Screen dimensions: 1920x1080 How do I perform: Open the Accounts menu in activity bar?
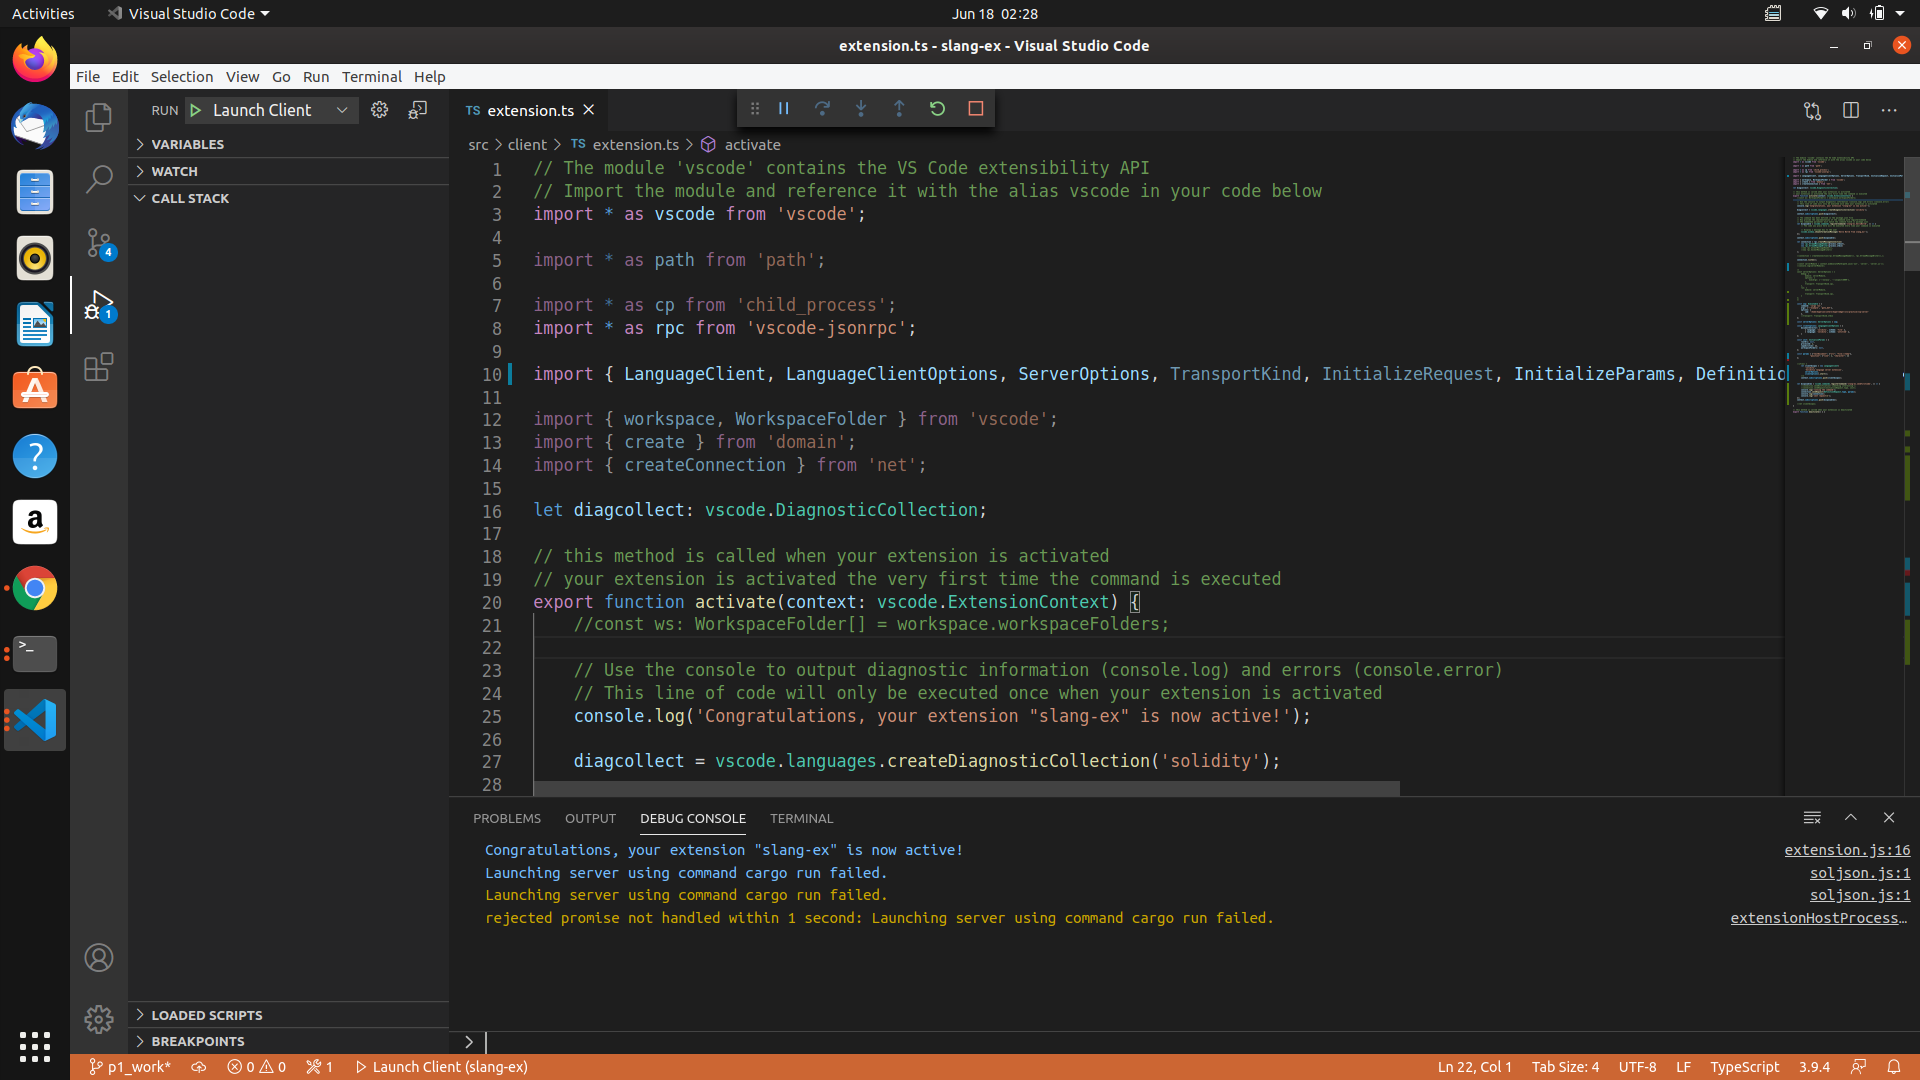(x=98, y=958)
